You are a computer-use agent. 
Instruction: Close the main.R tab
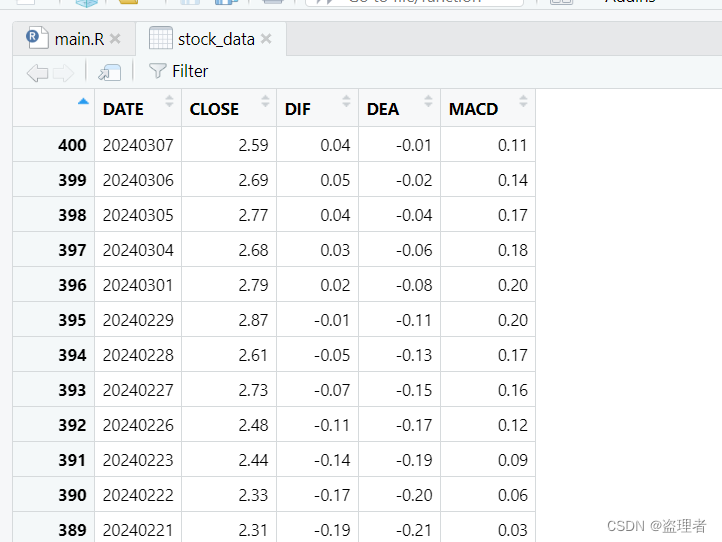[116, 39]
